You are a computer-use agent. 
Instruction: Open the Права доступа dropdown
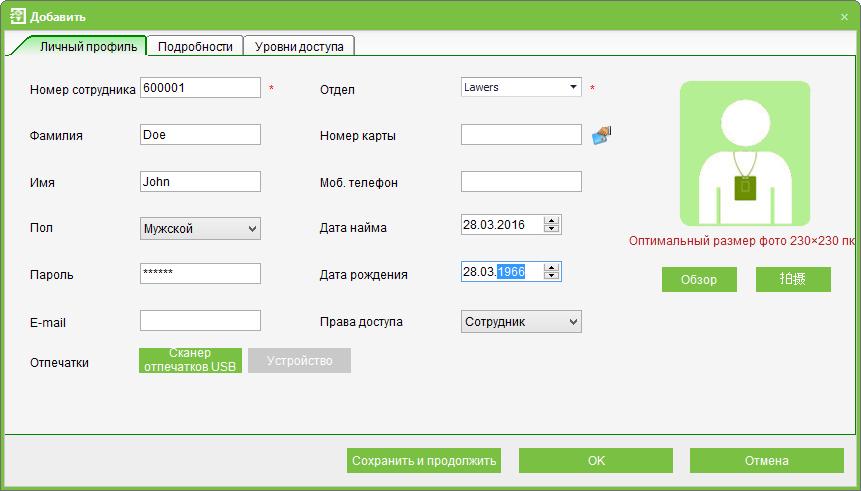click(x=521, y=322)
